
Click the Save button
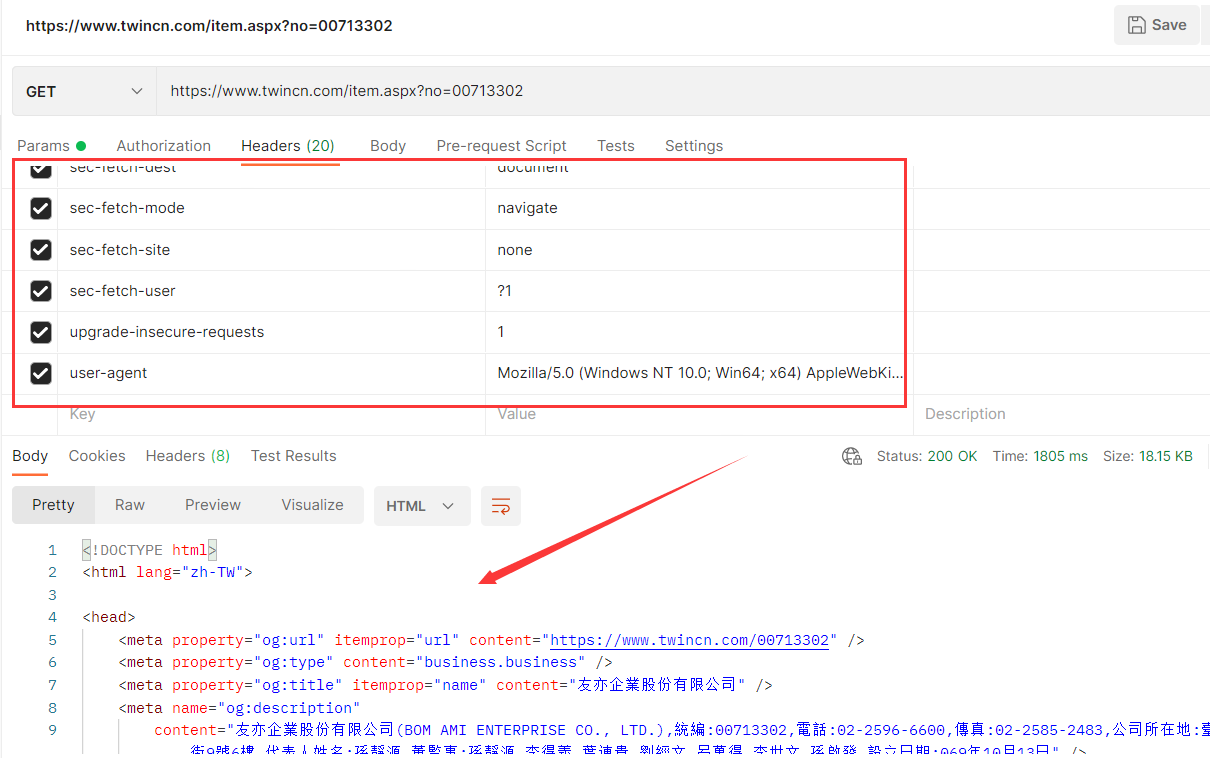point(1156,25)
